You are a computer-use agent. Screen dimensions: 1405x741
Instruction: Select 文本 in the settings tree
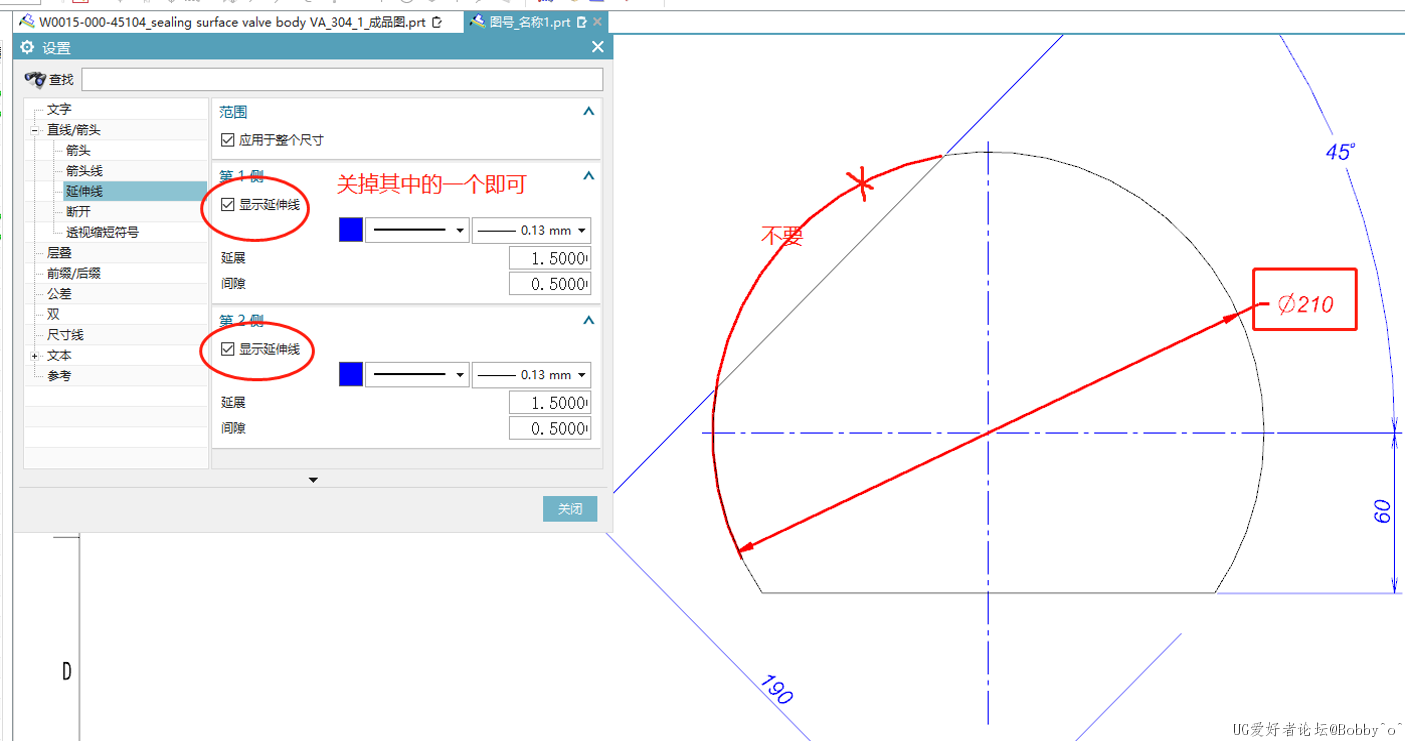pyautogui.click(x=59, y=355)
